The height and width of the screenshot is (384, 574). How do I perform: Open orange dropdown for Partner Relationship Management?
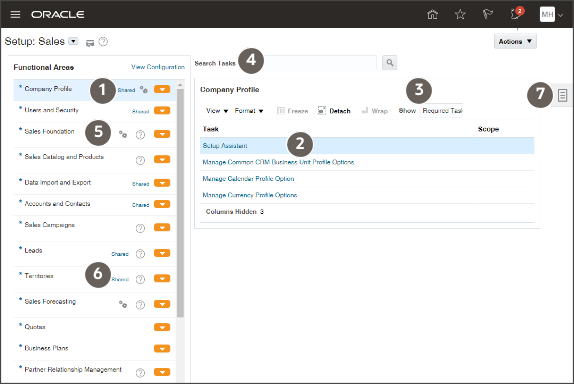(162, 372)
